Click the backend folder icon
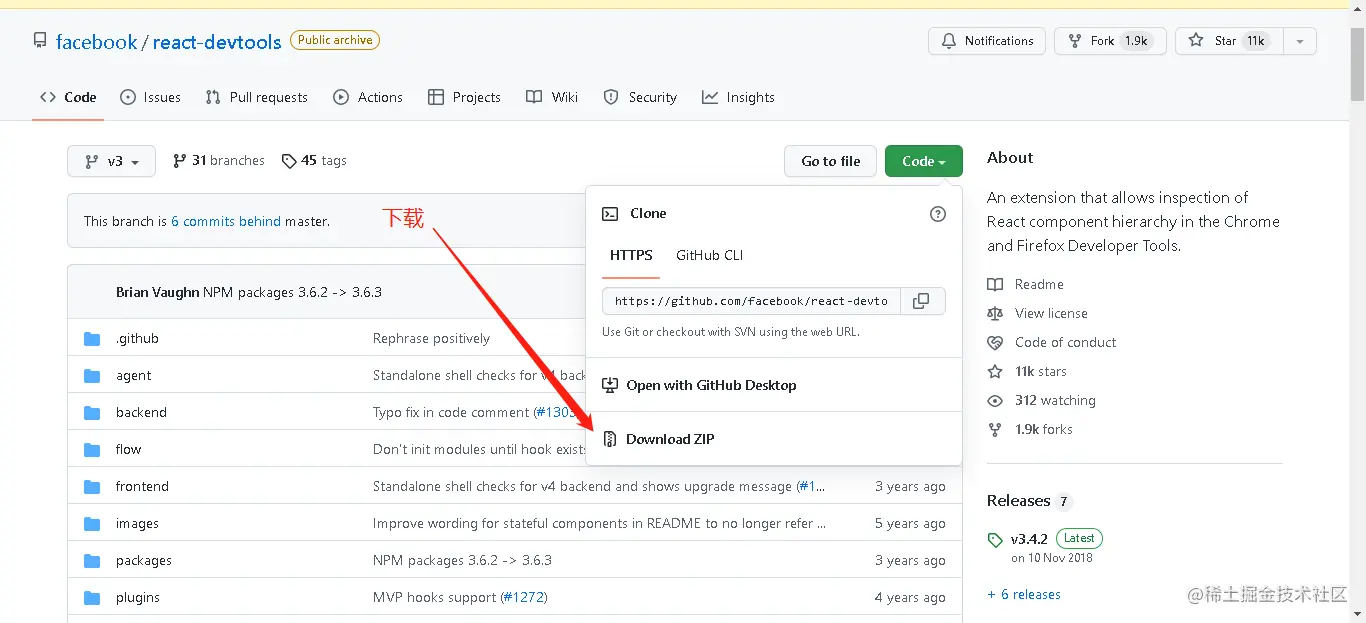This screenshot has height=623, width=1366. [92, 413]
